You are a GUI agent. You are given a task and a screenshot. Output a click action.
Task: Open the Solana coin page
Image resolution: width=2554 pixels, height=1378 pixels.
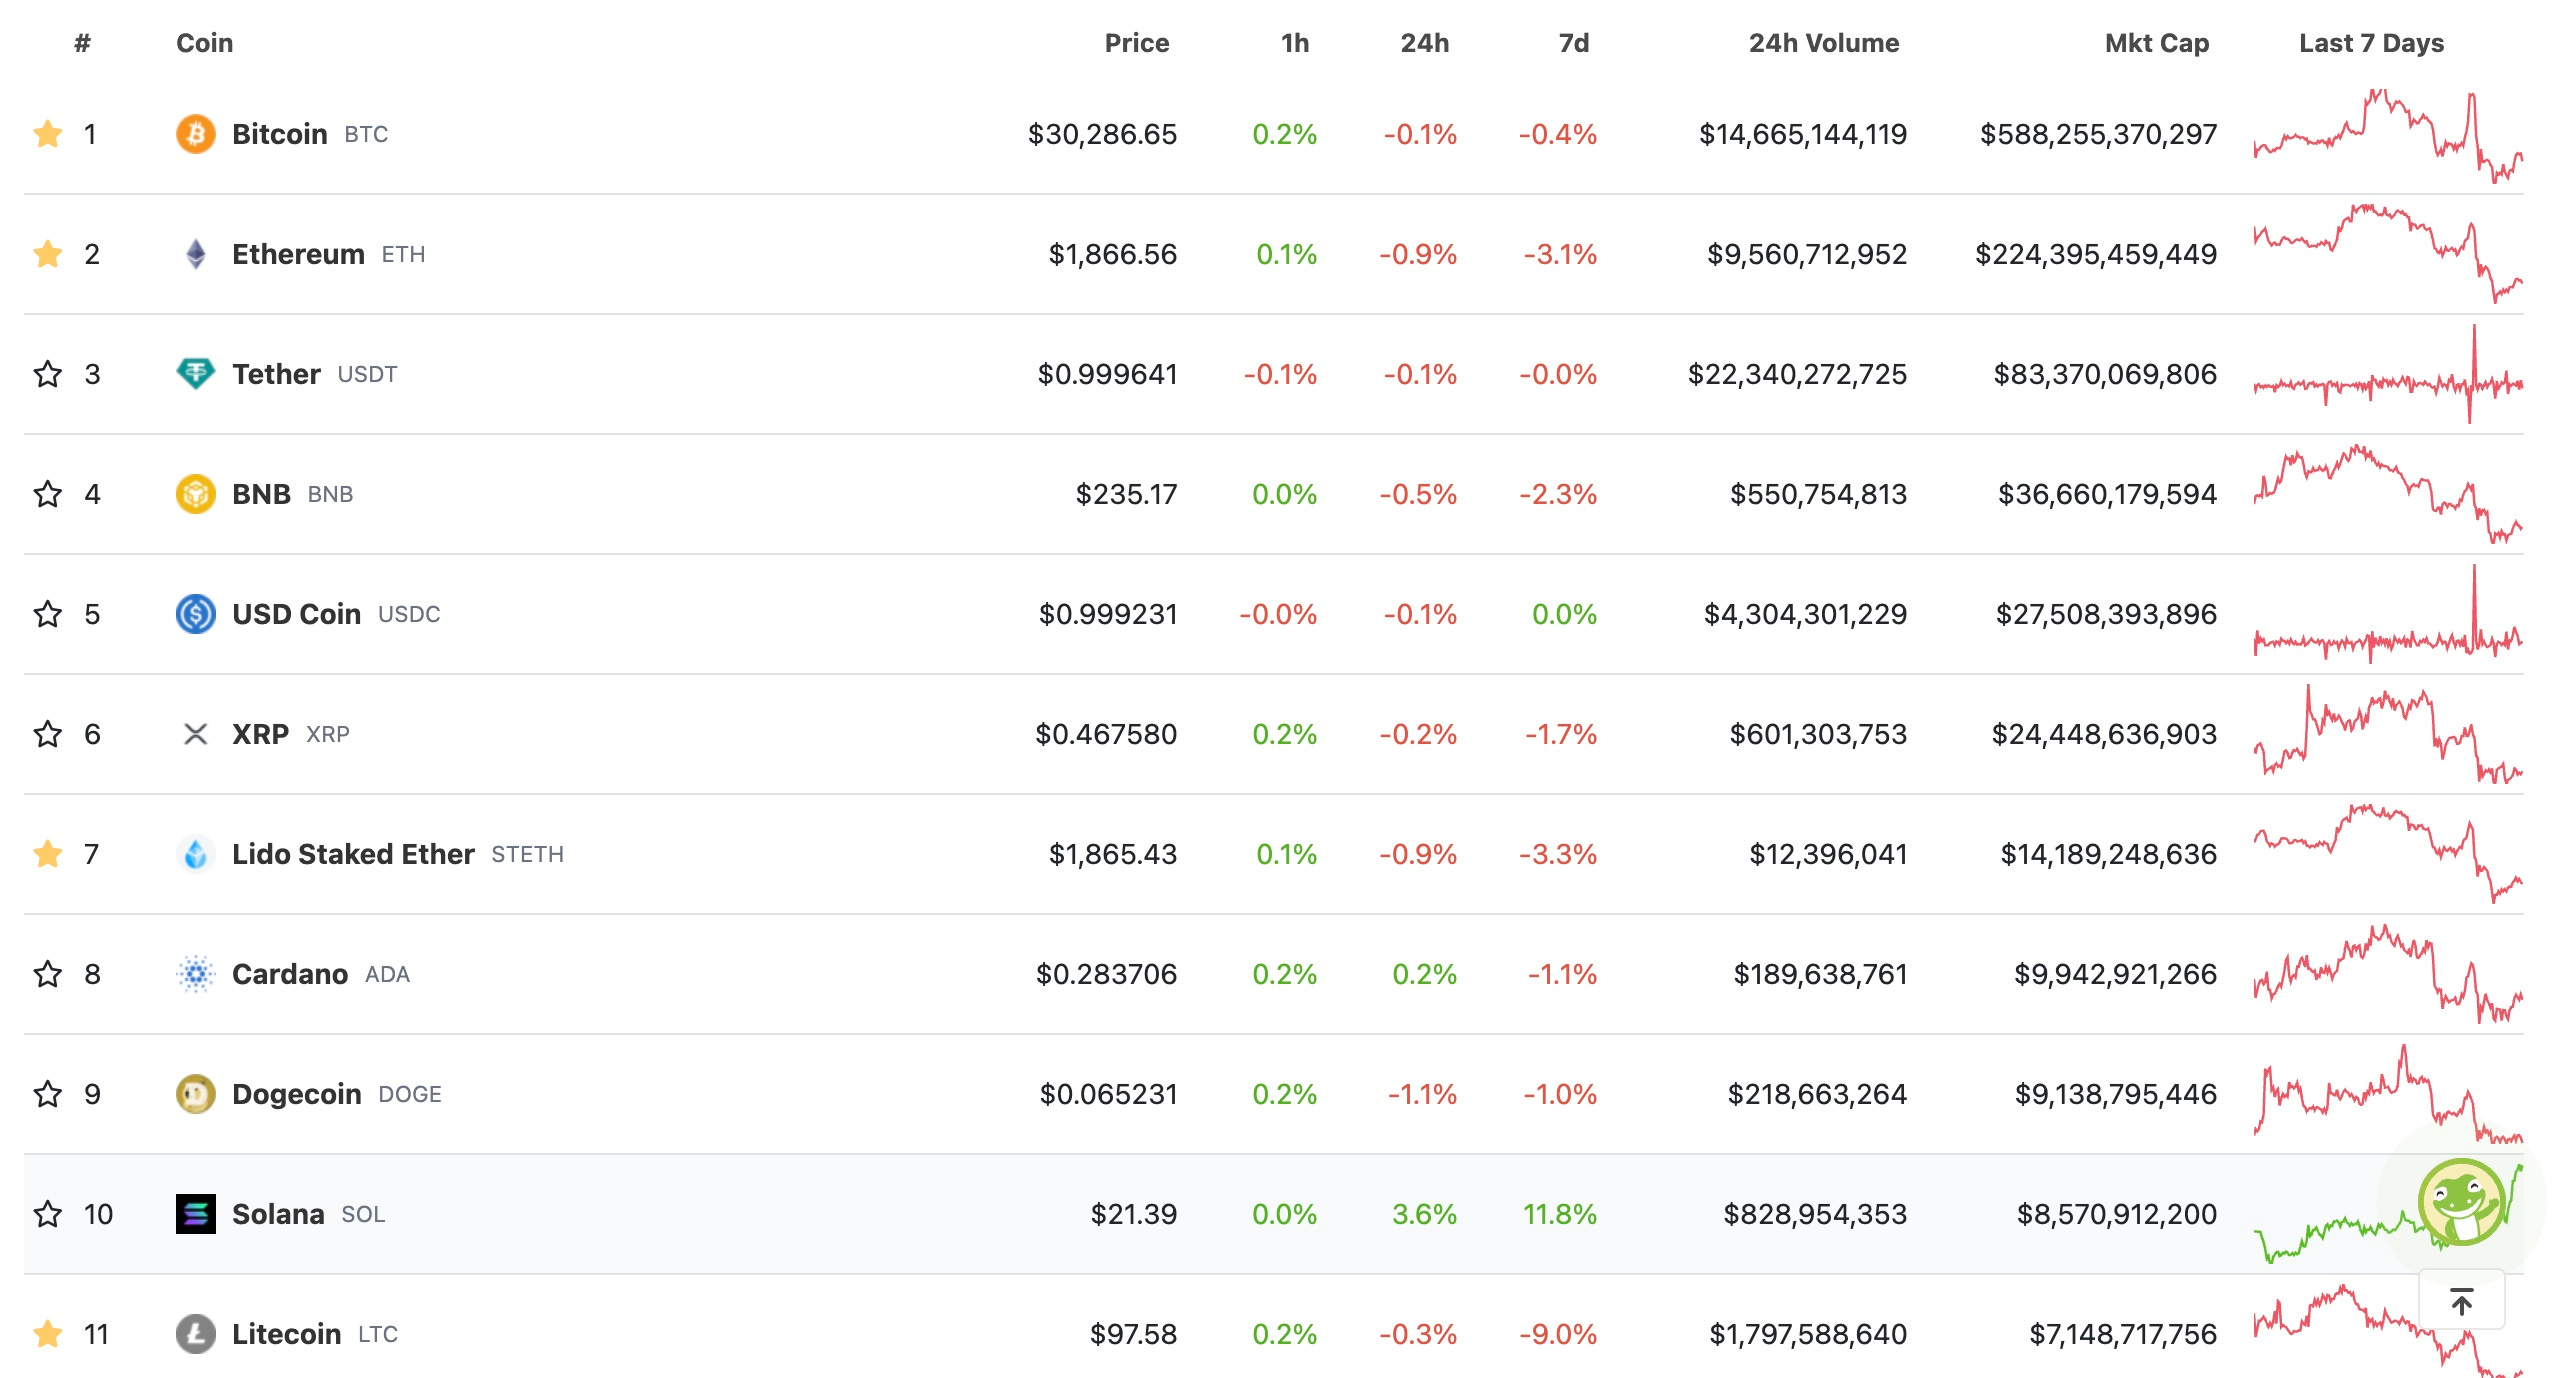coord(278,1214)
